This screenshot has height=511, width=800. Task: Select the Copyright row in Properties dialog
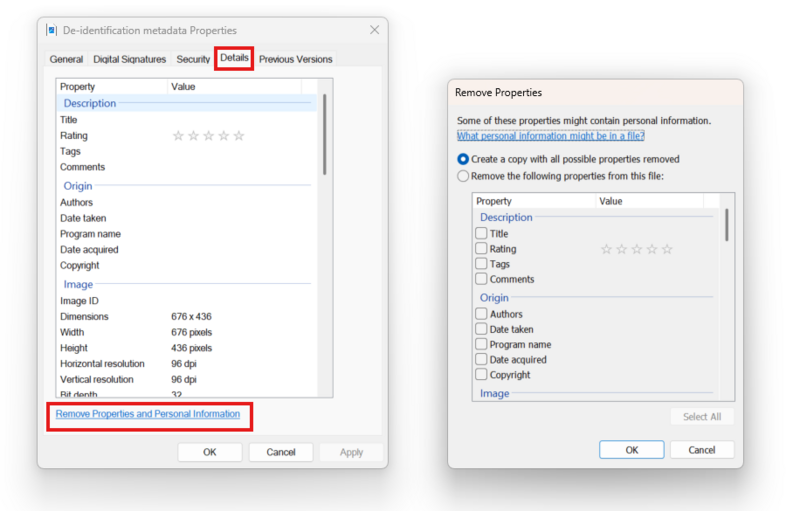[186, 266]
